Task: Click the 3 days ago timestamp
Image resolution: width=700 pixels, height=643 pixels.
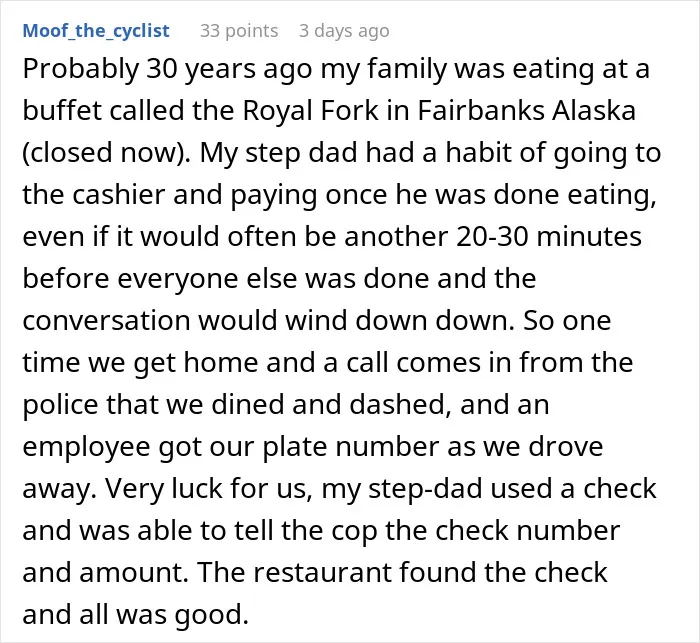Action: (344, 31)
